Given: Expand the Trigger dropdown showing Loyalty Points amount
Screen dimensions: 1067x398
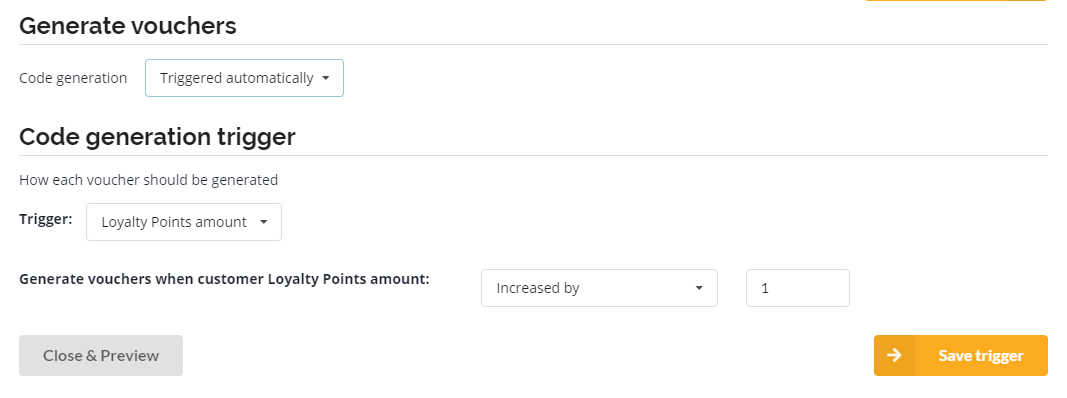Looking at the screenshot, I should (x=184, y=222).
